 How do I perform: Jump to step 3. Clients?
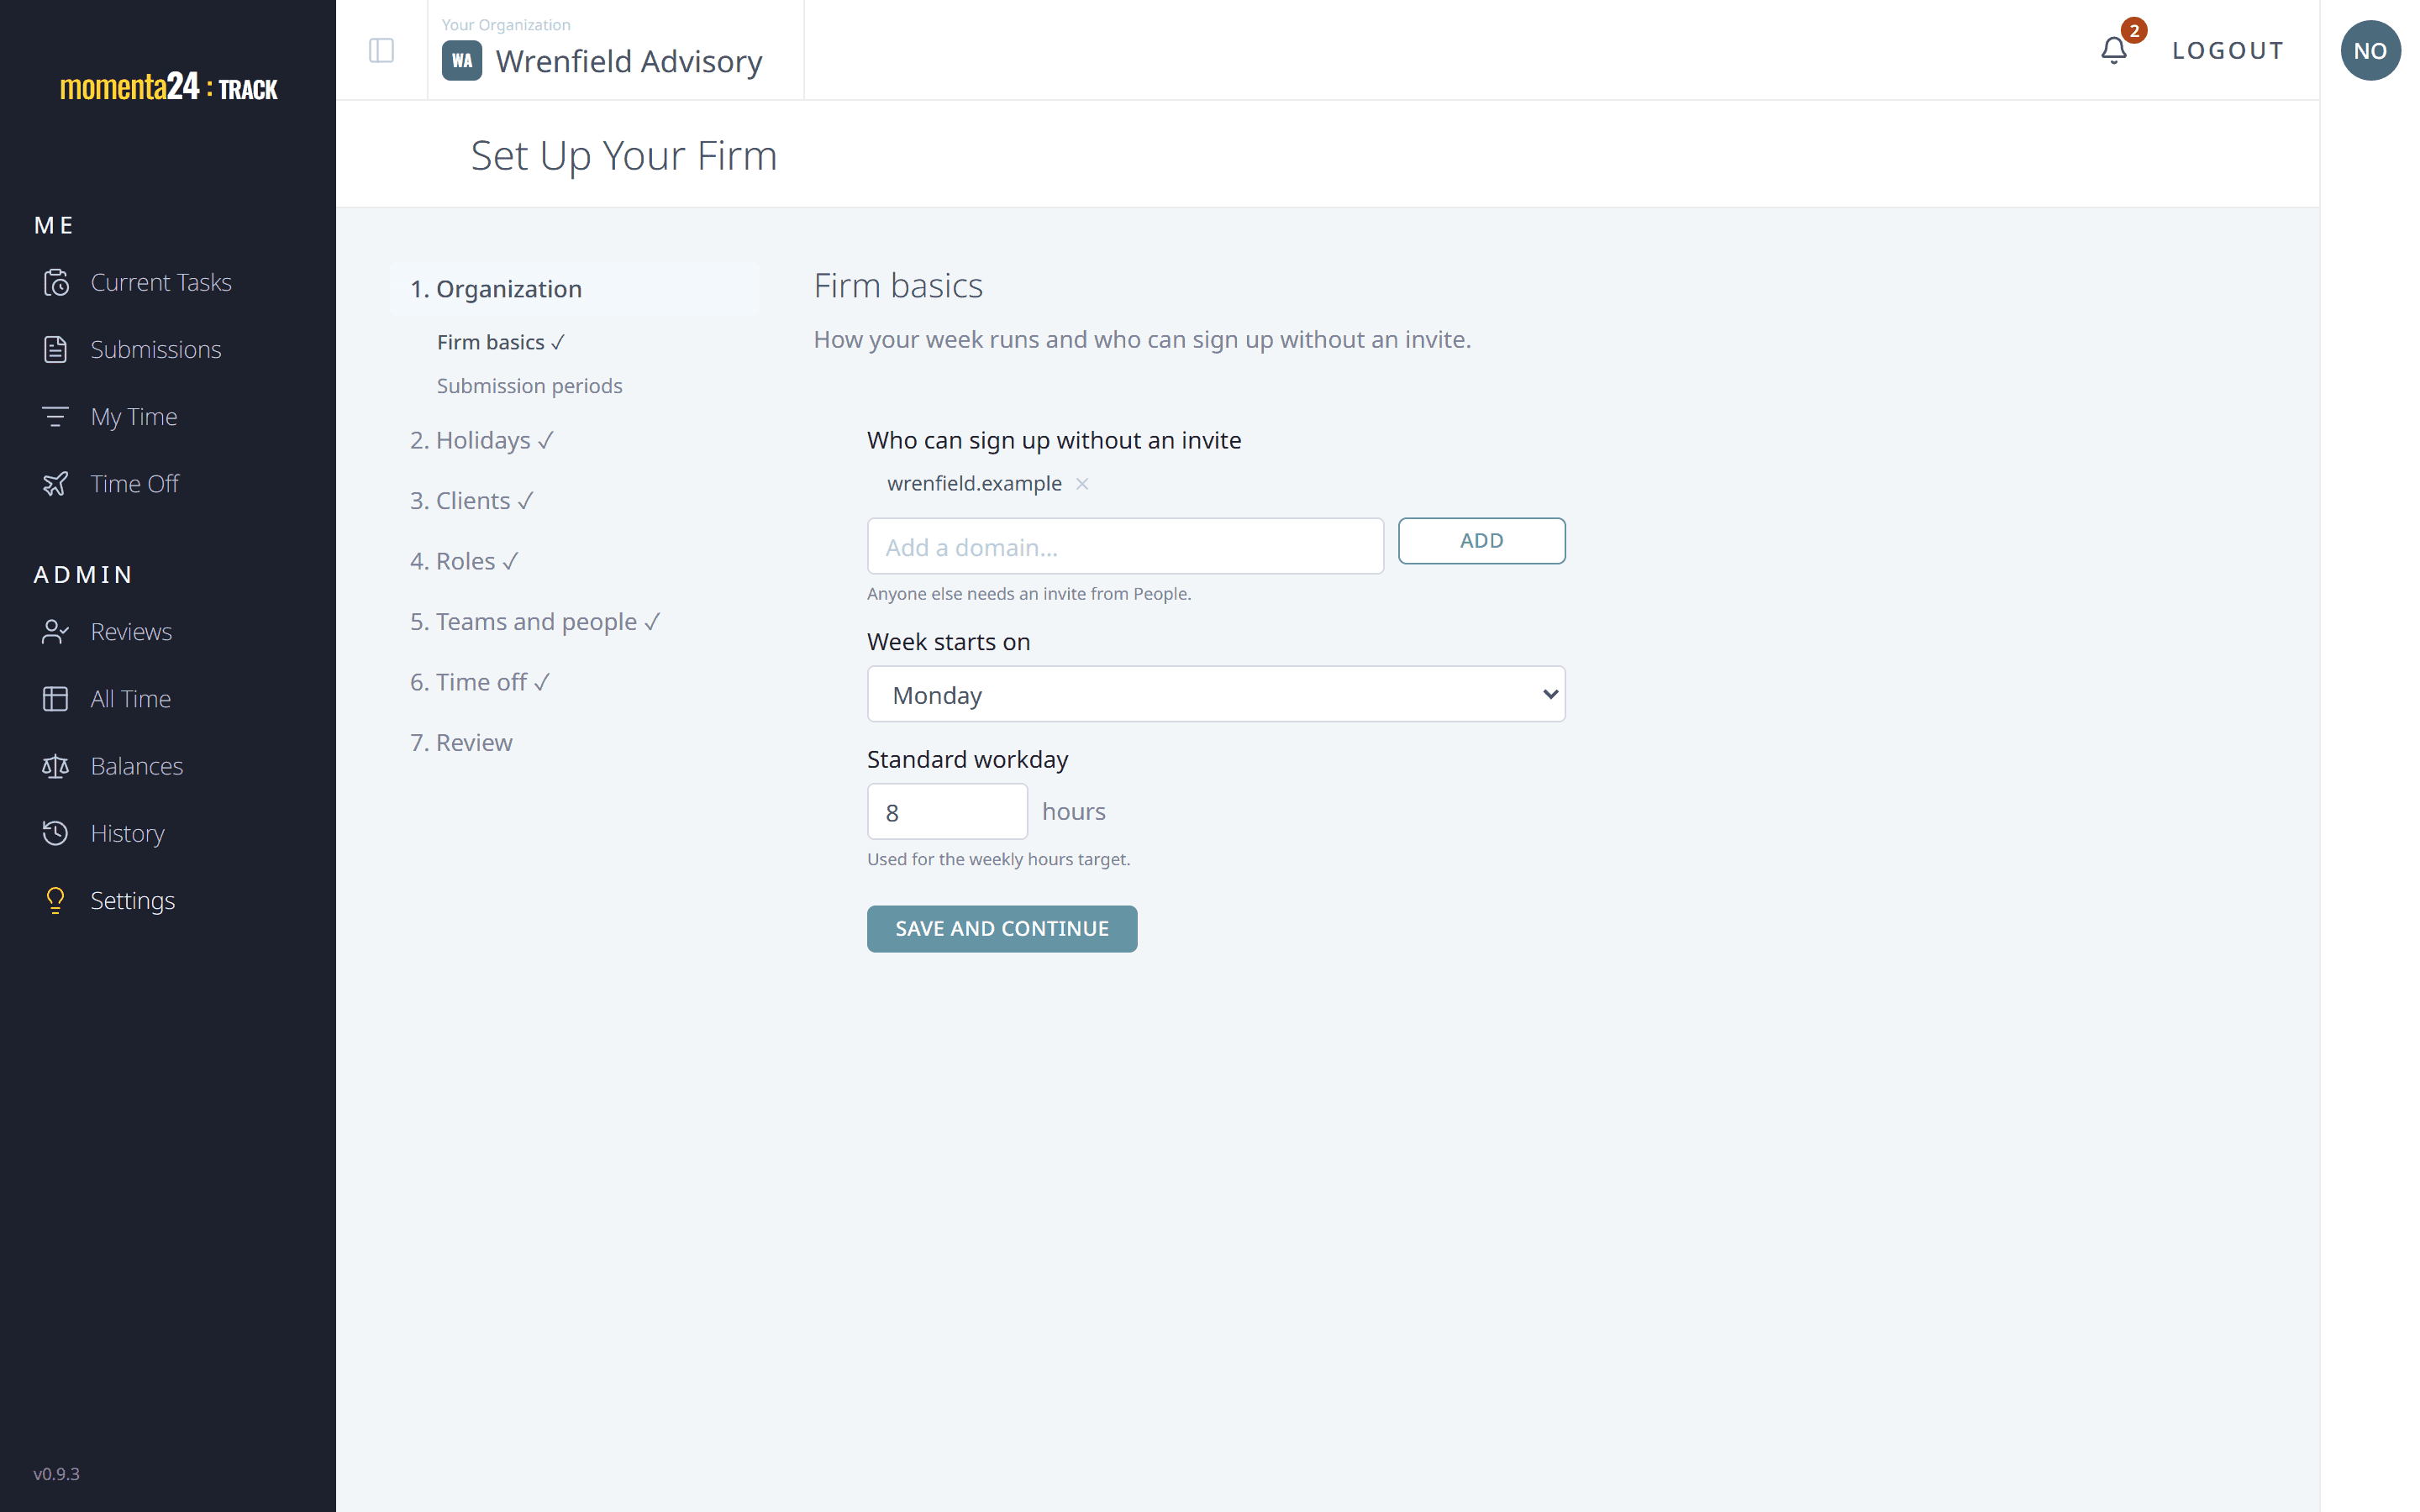pyautogui.click(x=472, y=501)
